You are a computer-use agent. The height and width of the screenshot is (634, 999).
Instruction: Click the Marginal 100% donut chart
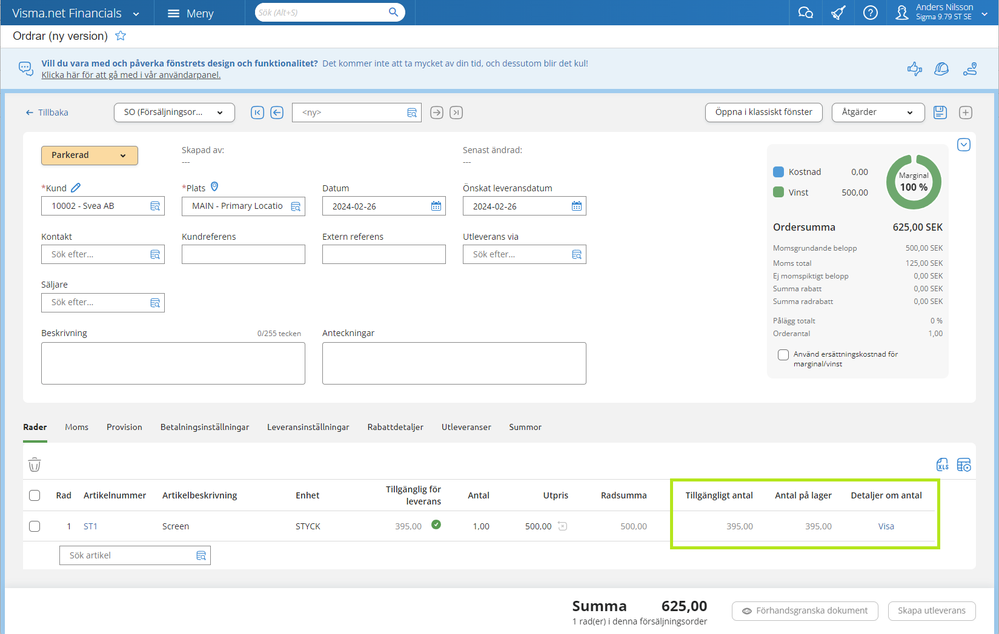[914, 182]
